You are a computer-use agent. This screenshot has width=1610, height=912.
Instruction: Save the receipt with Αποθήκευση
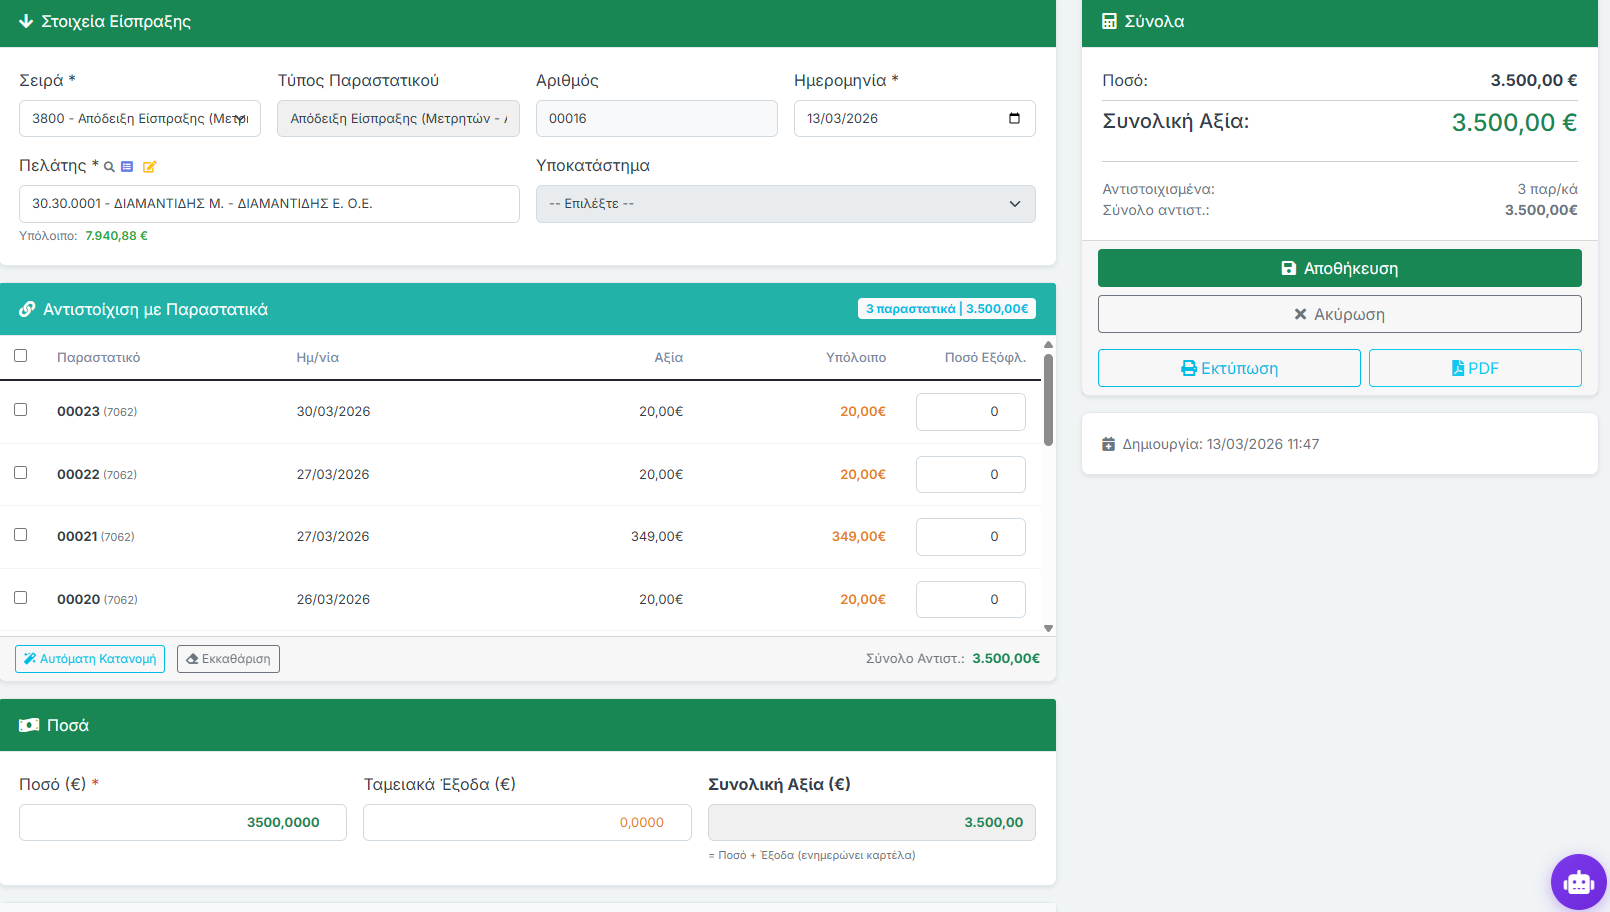pos(1340,268)
